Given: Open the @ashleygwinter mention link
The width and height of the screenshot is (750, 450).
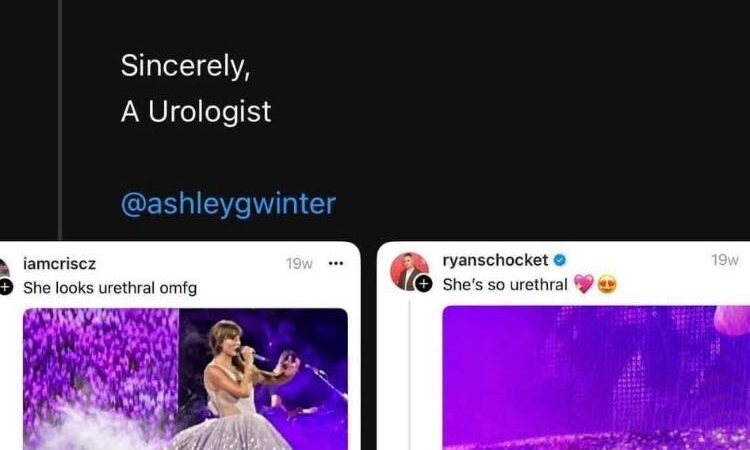Looking at the screenshot, I should (228, 205).
